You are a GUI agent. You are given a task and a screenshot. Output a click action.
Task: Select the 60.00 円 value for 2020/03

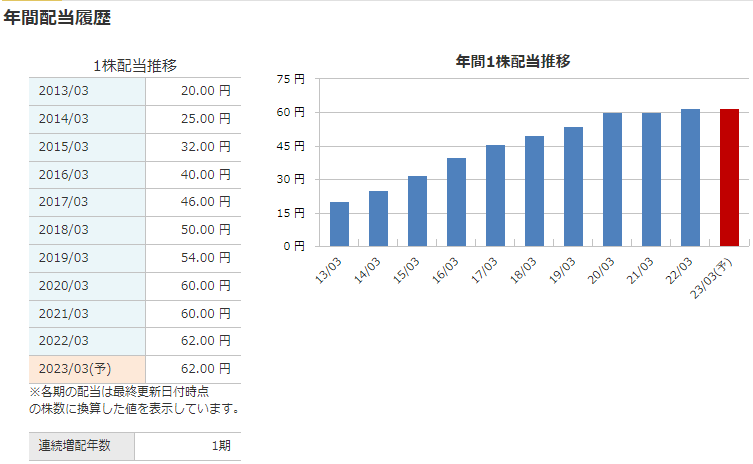tap(206, 285)
